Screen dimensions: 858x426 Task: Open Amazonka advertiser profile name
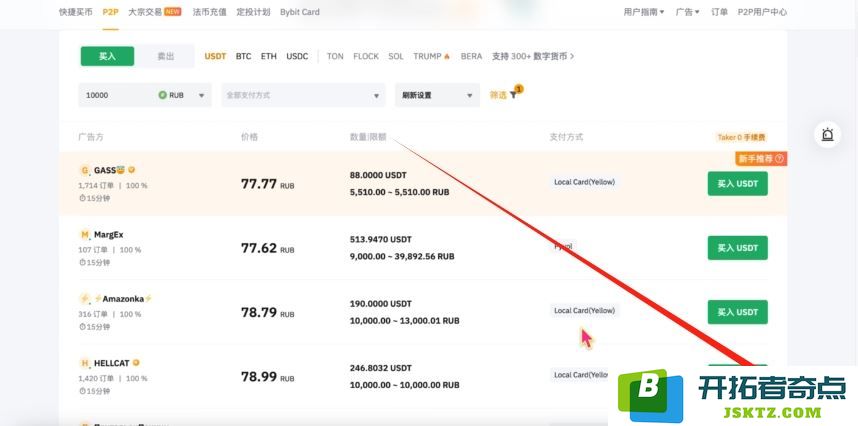pyautogui.click(x=123, y=299)
